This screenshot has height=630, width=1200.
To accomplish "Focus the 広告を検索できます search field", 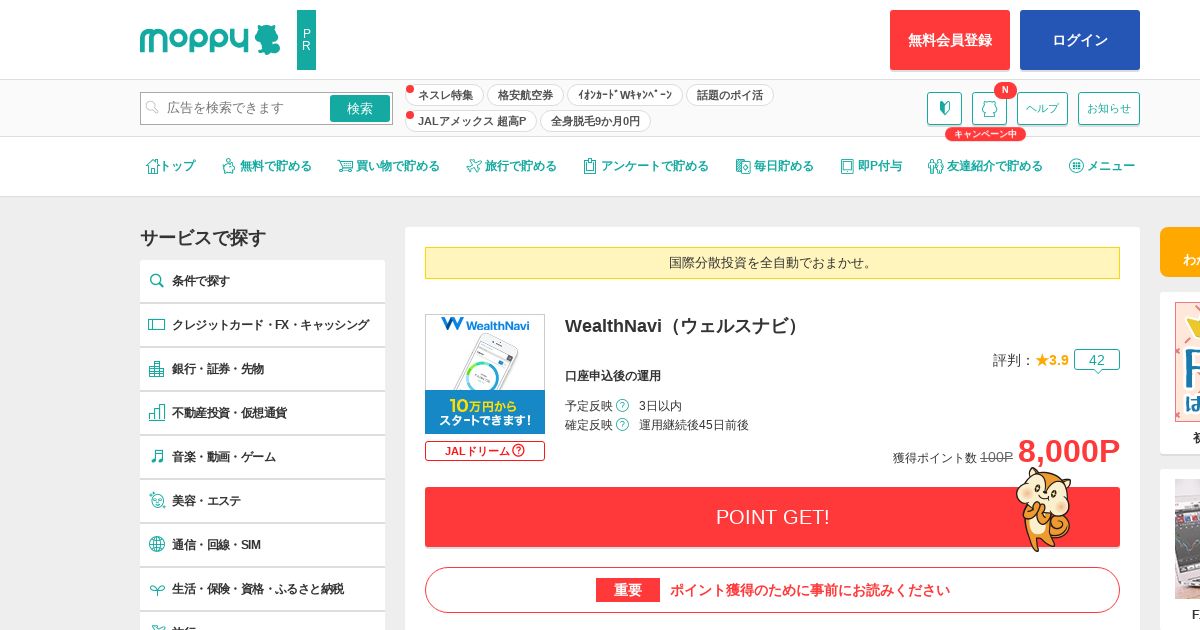I will click(235, 108).
